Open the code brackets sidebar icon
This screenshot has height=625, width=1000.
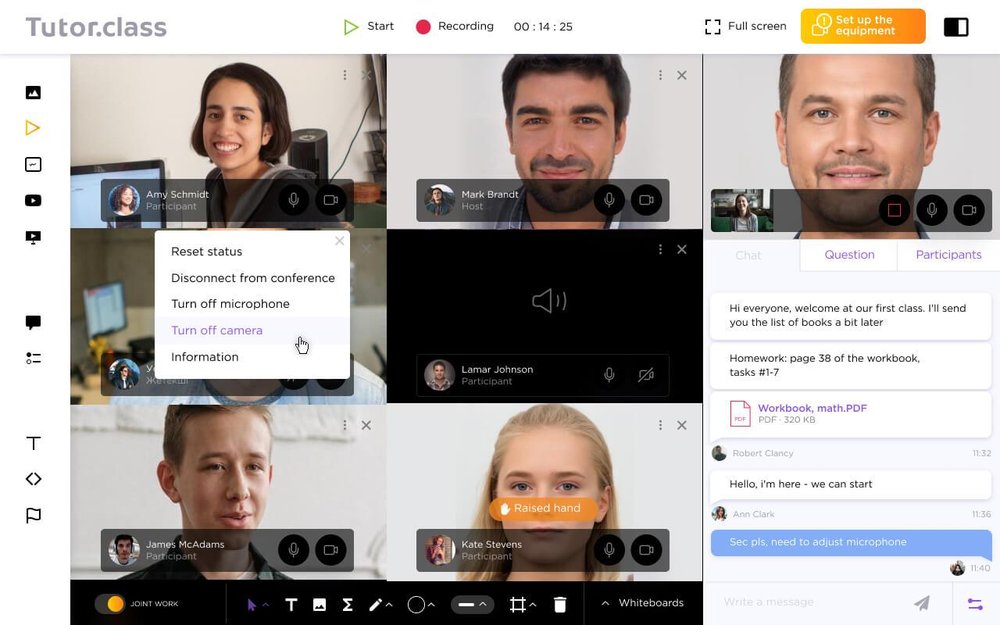point(33,479)
